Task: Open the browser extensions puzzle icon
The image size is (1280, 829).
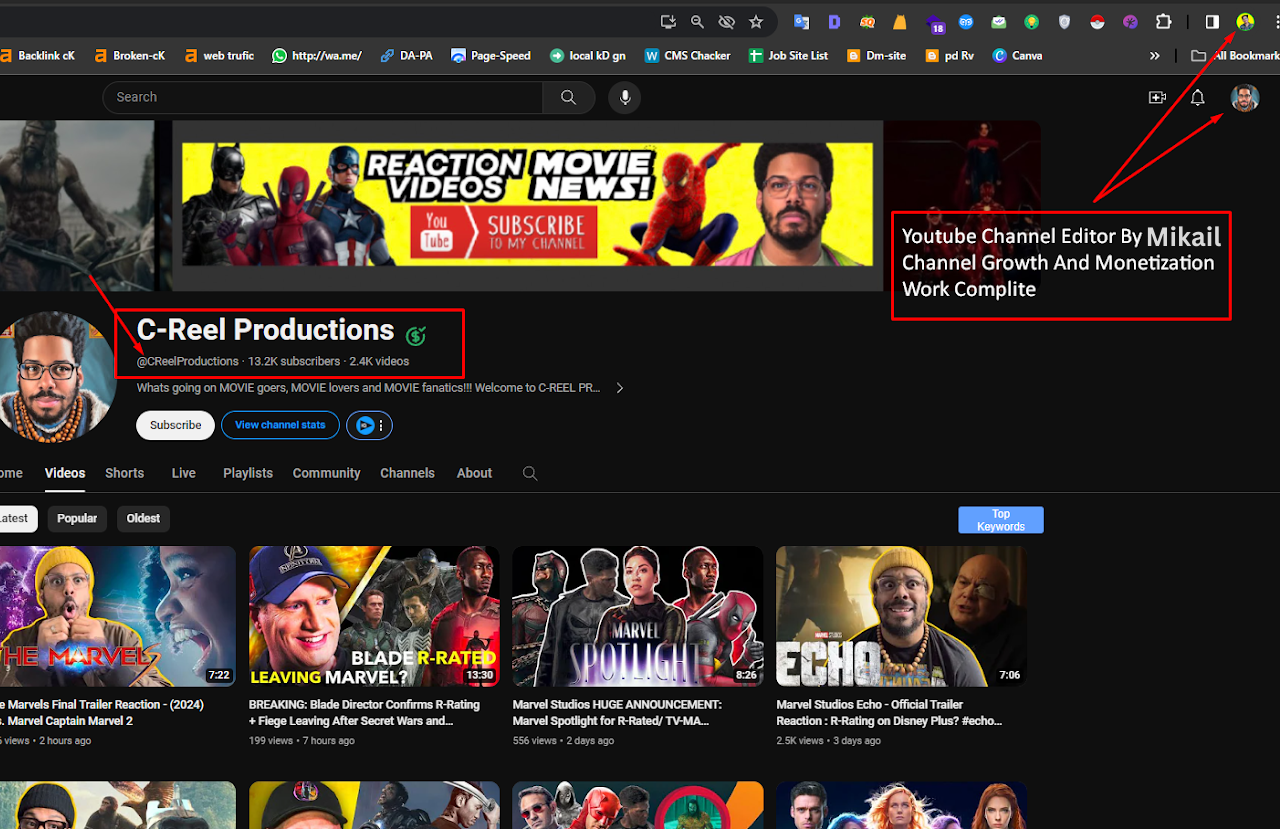Action: pos(1163,22)
